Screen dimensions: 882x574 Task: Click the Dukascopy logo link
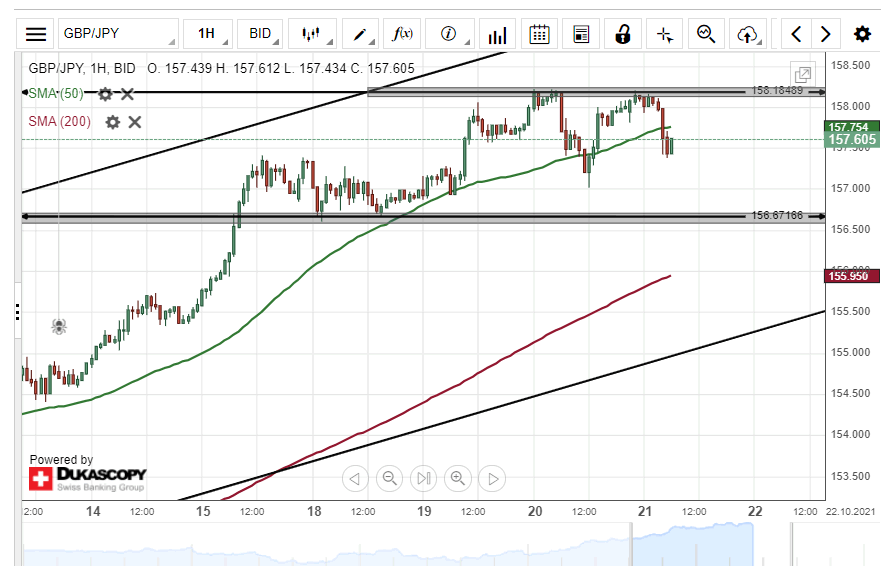coord(88,479)
